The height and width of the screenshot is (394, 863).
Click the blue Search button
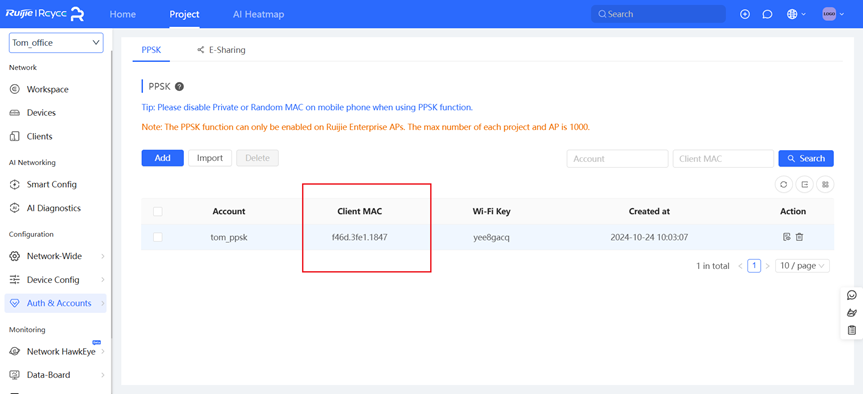806,158
